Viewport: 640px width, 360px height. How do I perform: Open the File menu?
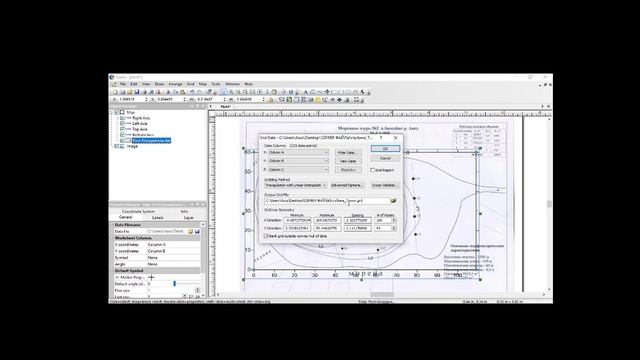123,84
